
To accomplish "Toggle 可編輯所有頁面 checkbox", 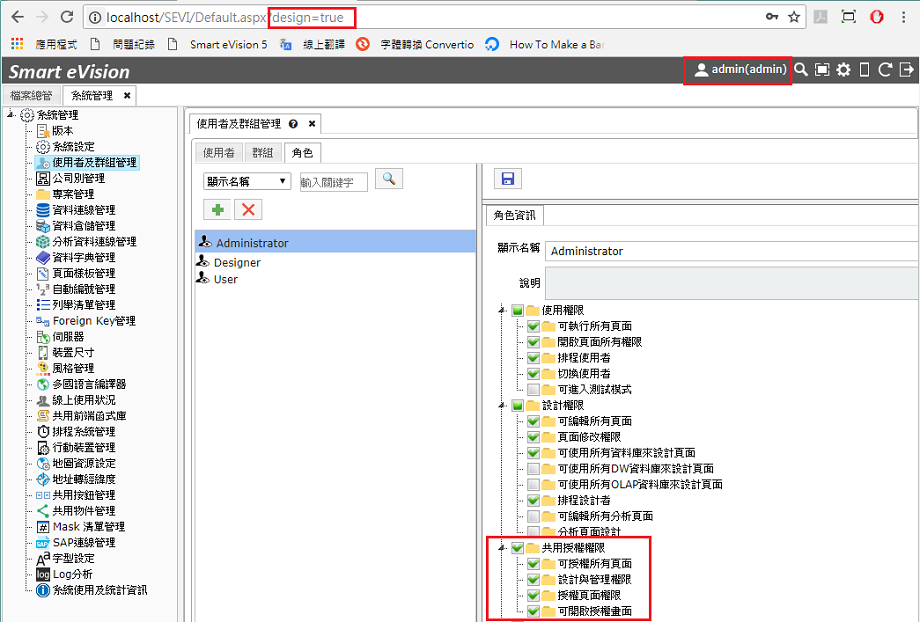I will click(x=533, y=421).
